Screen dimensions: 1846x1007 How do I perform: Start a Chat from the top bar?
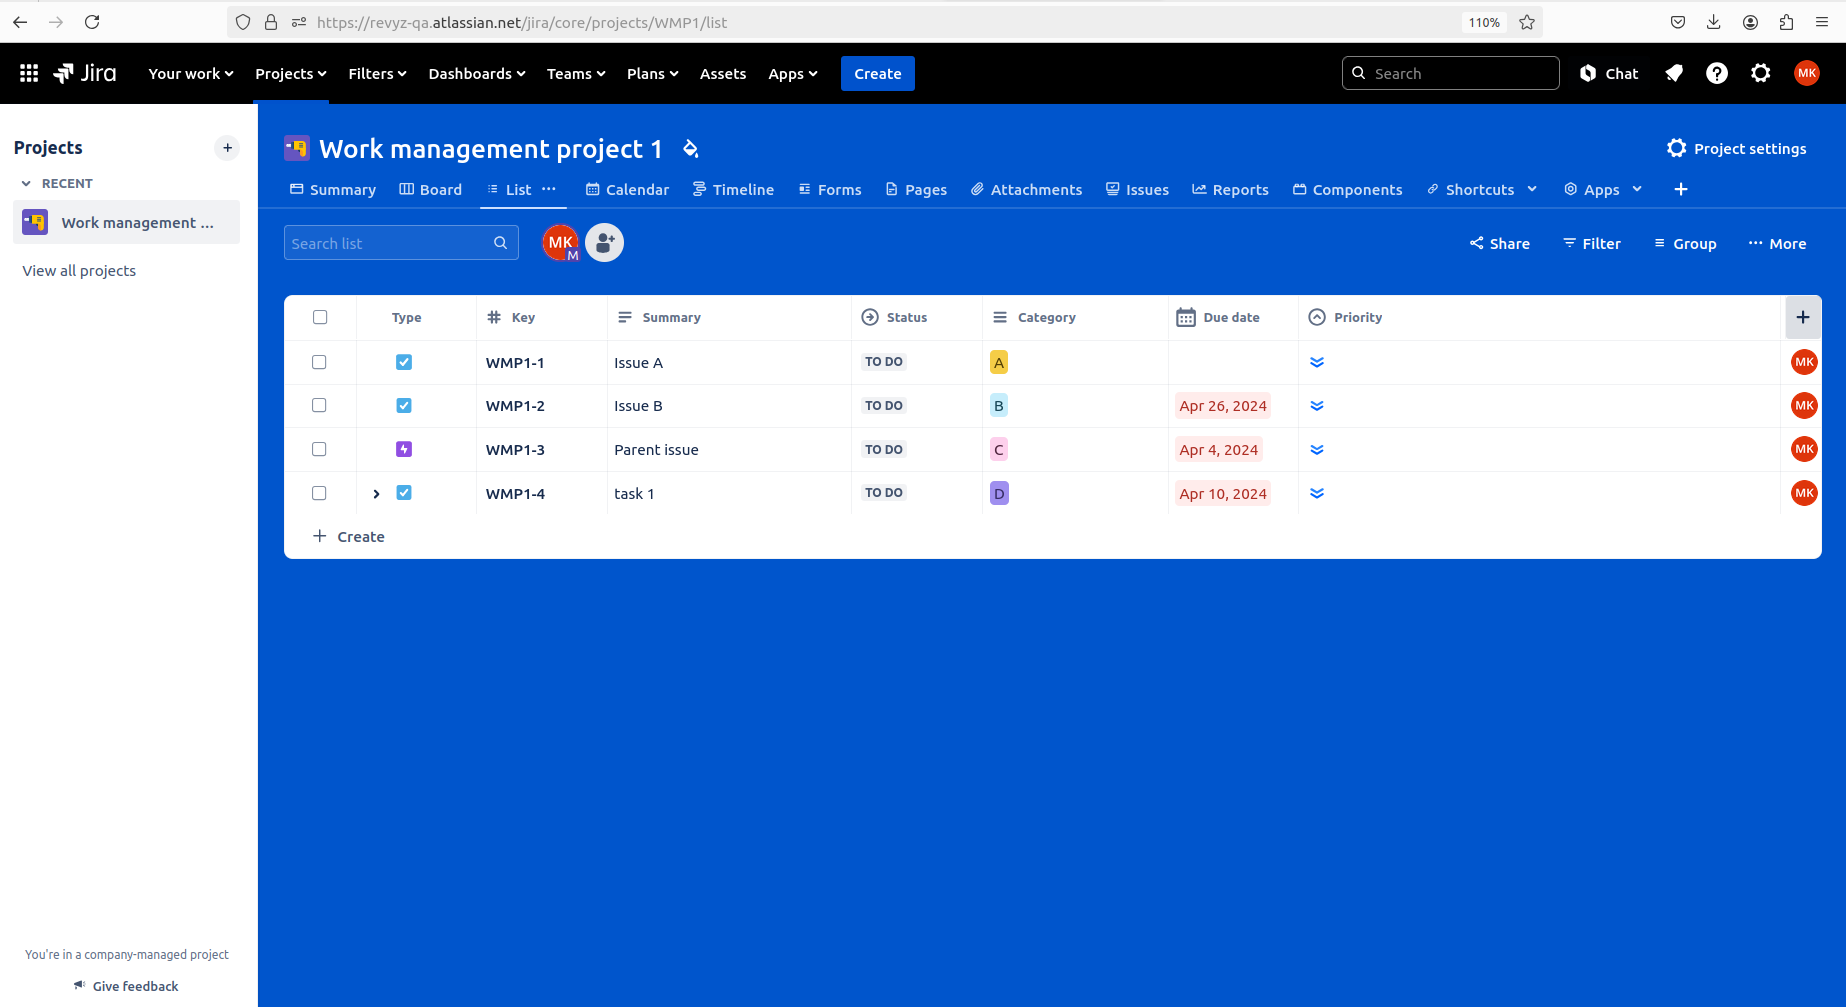(1608, 72)
